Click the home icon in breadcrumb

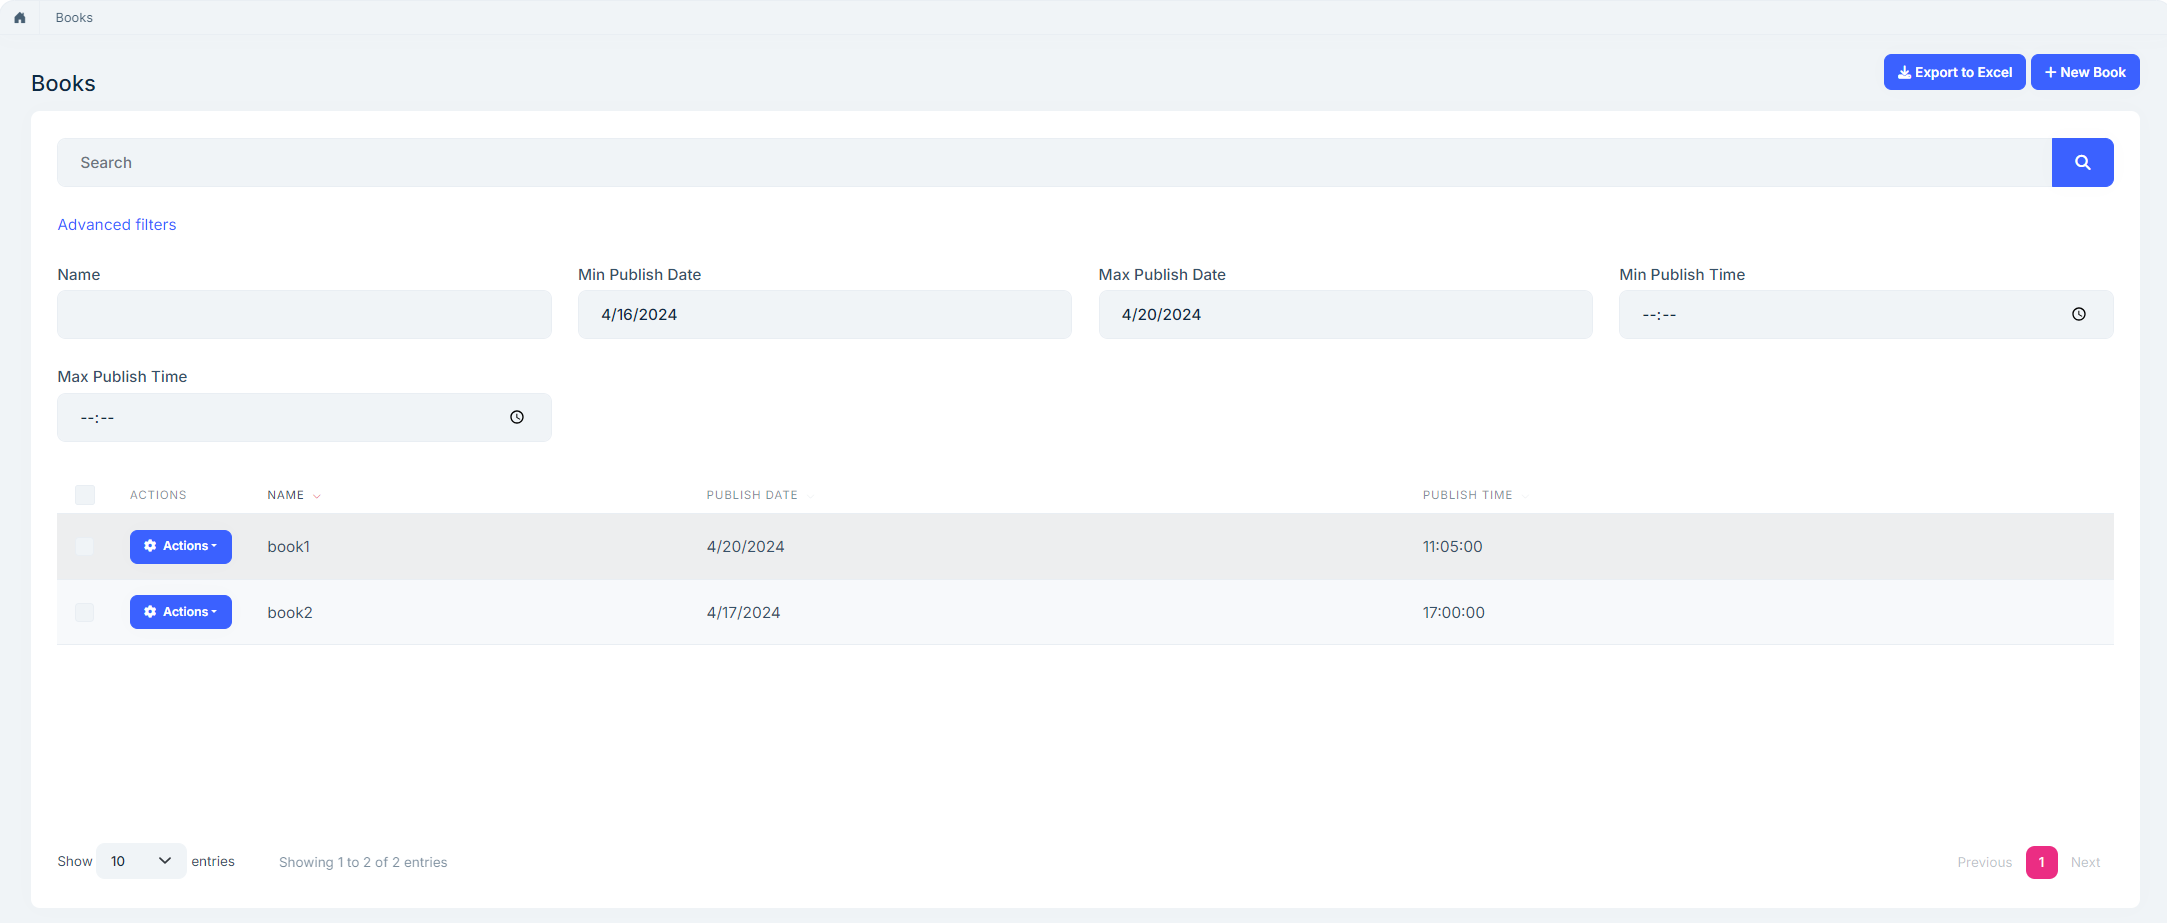[20, 18]
